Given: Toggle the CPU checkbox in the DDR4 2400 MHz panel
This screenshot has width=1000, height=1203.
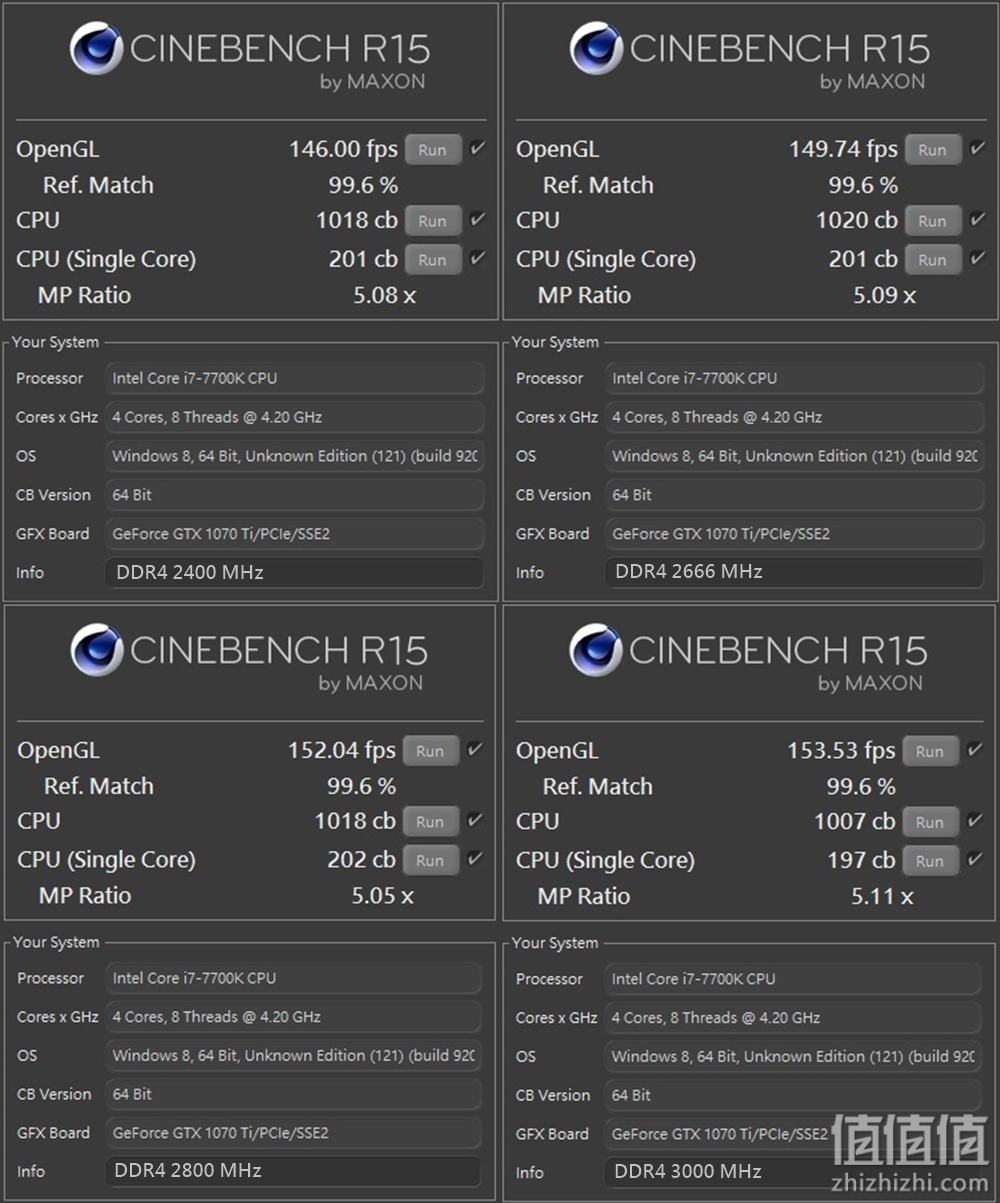Looking at the screenshot, I should click(x=478, y=219).
